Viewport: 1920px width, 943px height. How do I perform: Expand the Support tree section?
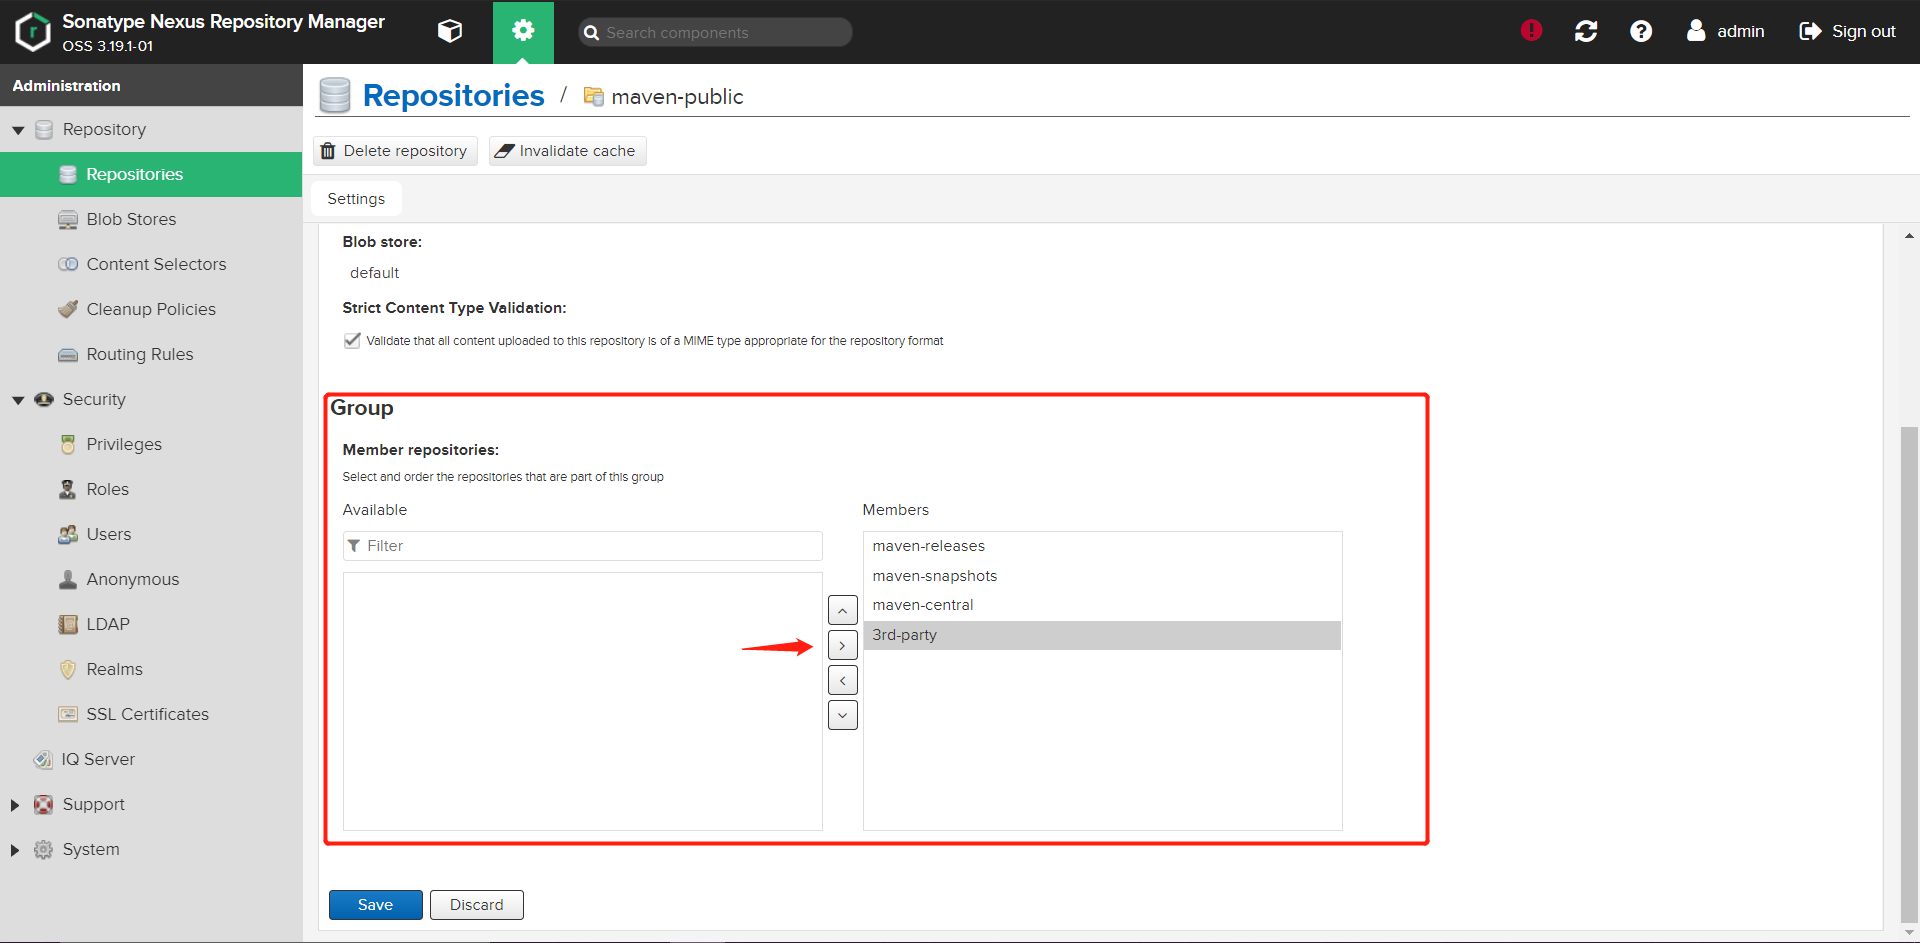click(x=15, y=805)
